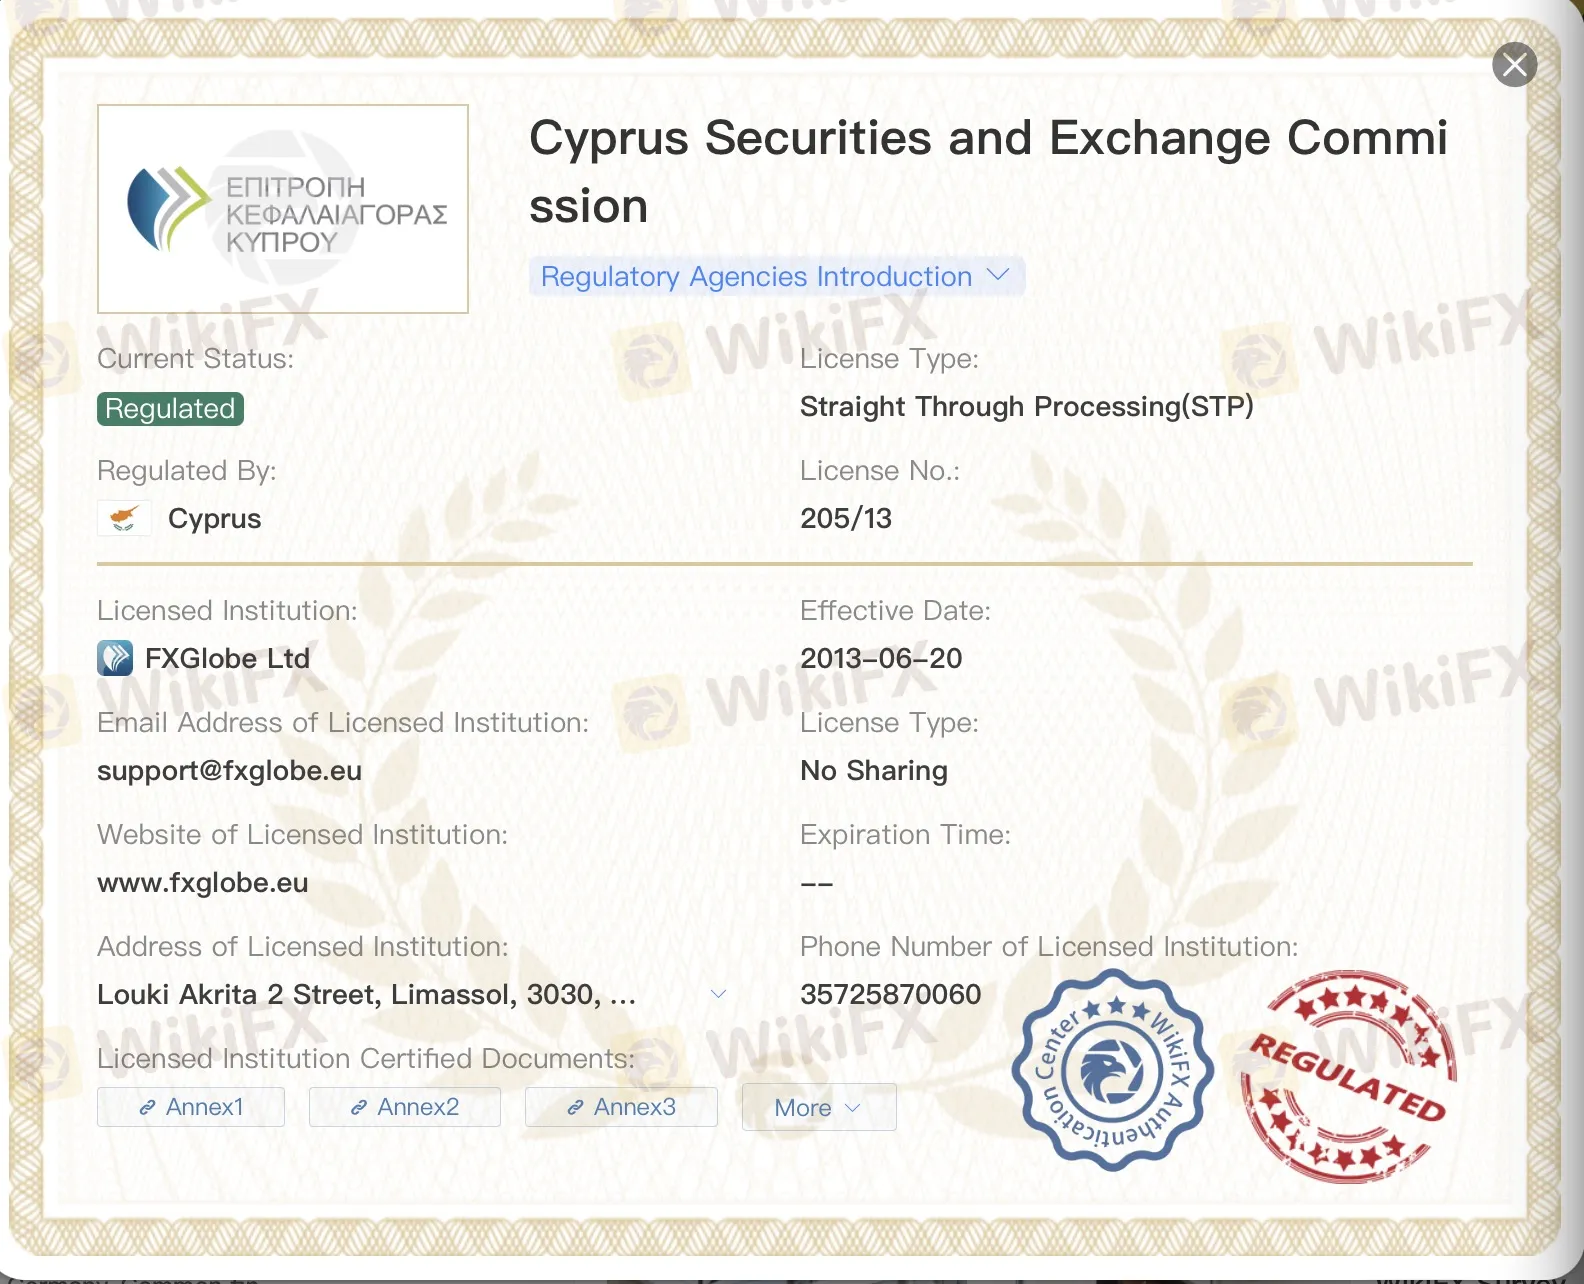This screenshot has height=1284, width=1584.
Task: Select effective date 2013-06-20
Action: tap(881, 658)
